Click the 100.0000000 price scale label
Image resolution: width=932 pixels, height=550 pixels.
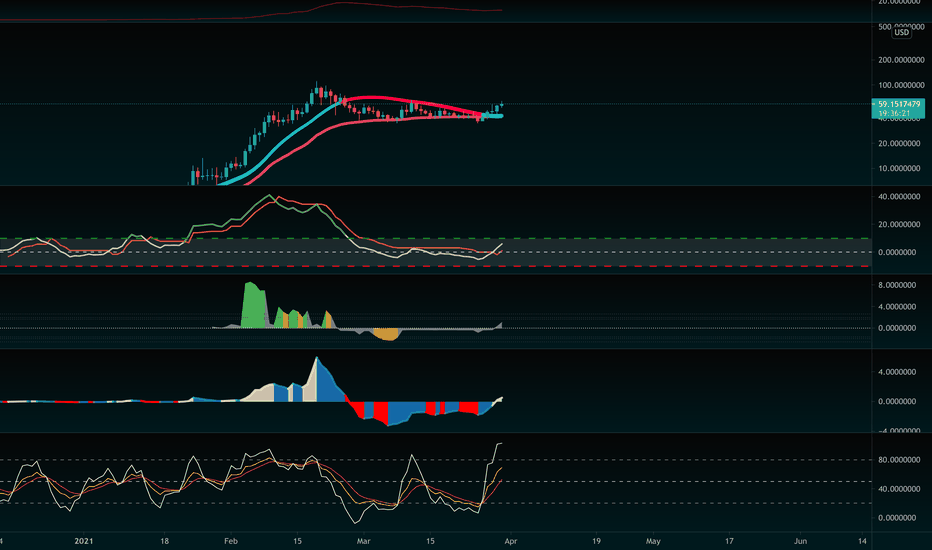point(901,85)
